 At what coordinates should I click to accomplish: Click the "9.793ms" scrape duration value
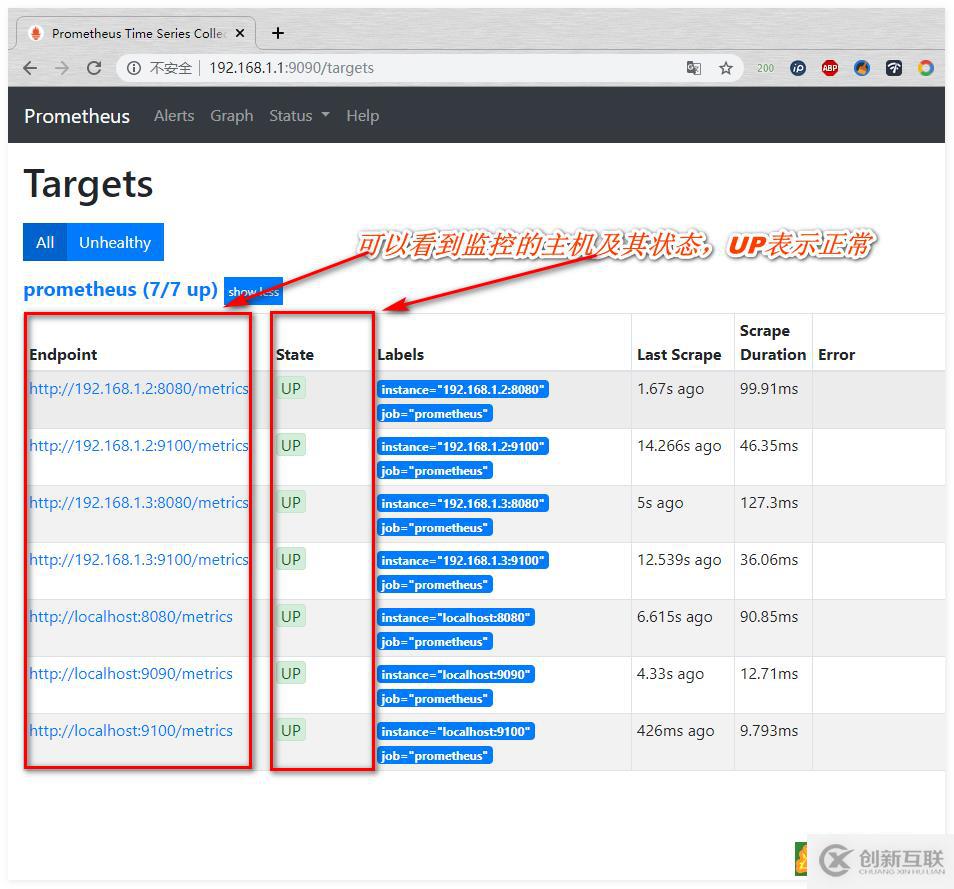769,731
